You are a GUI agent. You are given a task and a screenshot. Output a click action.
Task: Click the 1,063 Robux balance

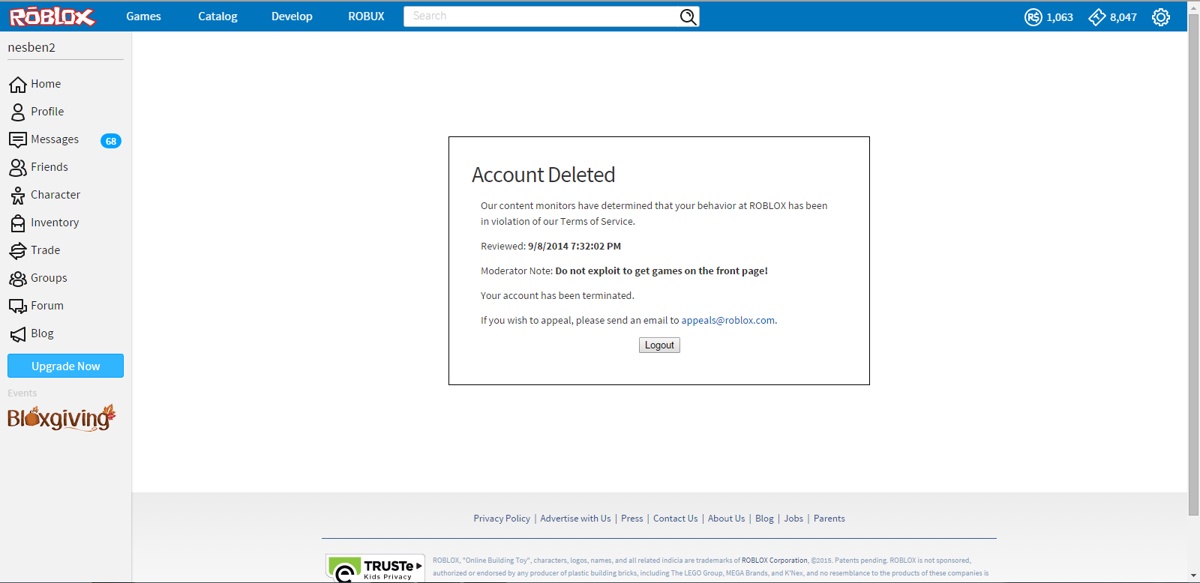(x=1059, y=17)
